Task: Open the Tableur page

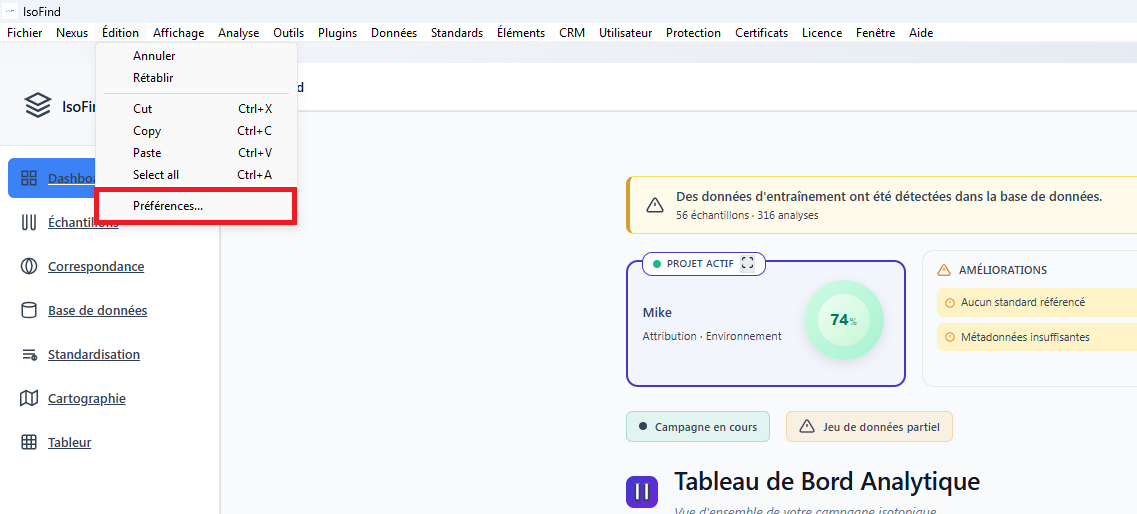Action: 70,442
